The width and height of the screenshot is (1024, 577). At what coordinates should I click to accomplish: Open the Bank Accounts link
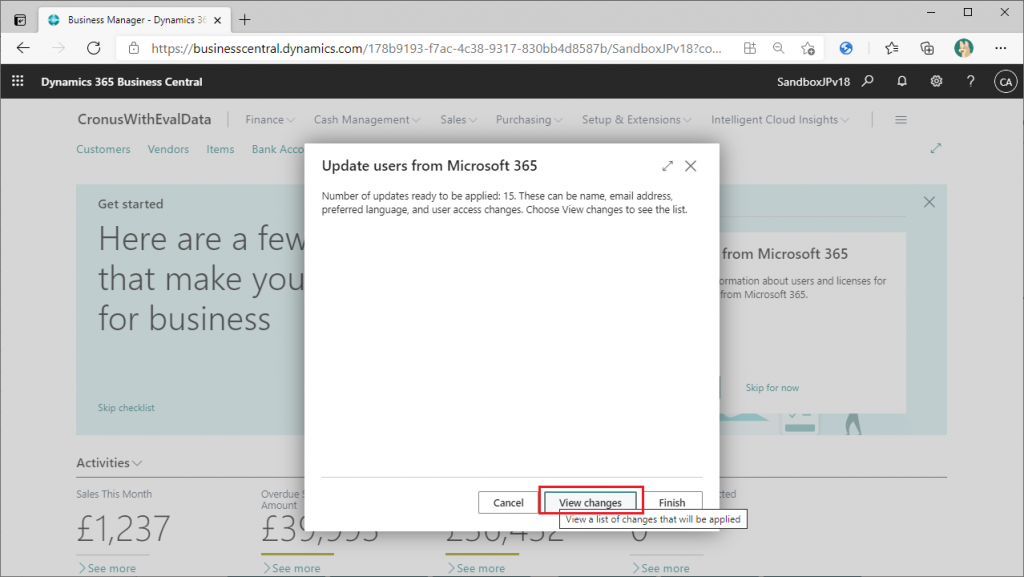coord(278,149)
